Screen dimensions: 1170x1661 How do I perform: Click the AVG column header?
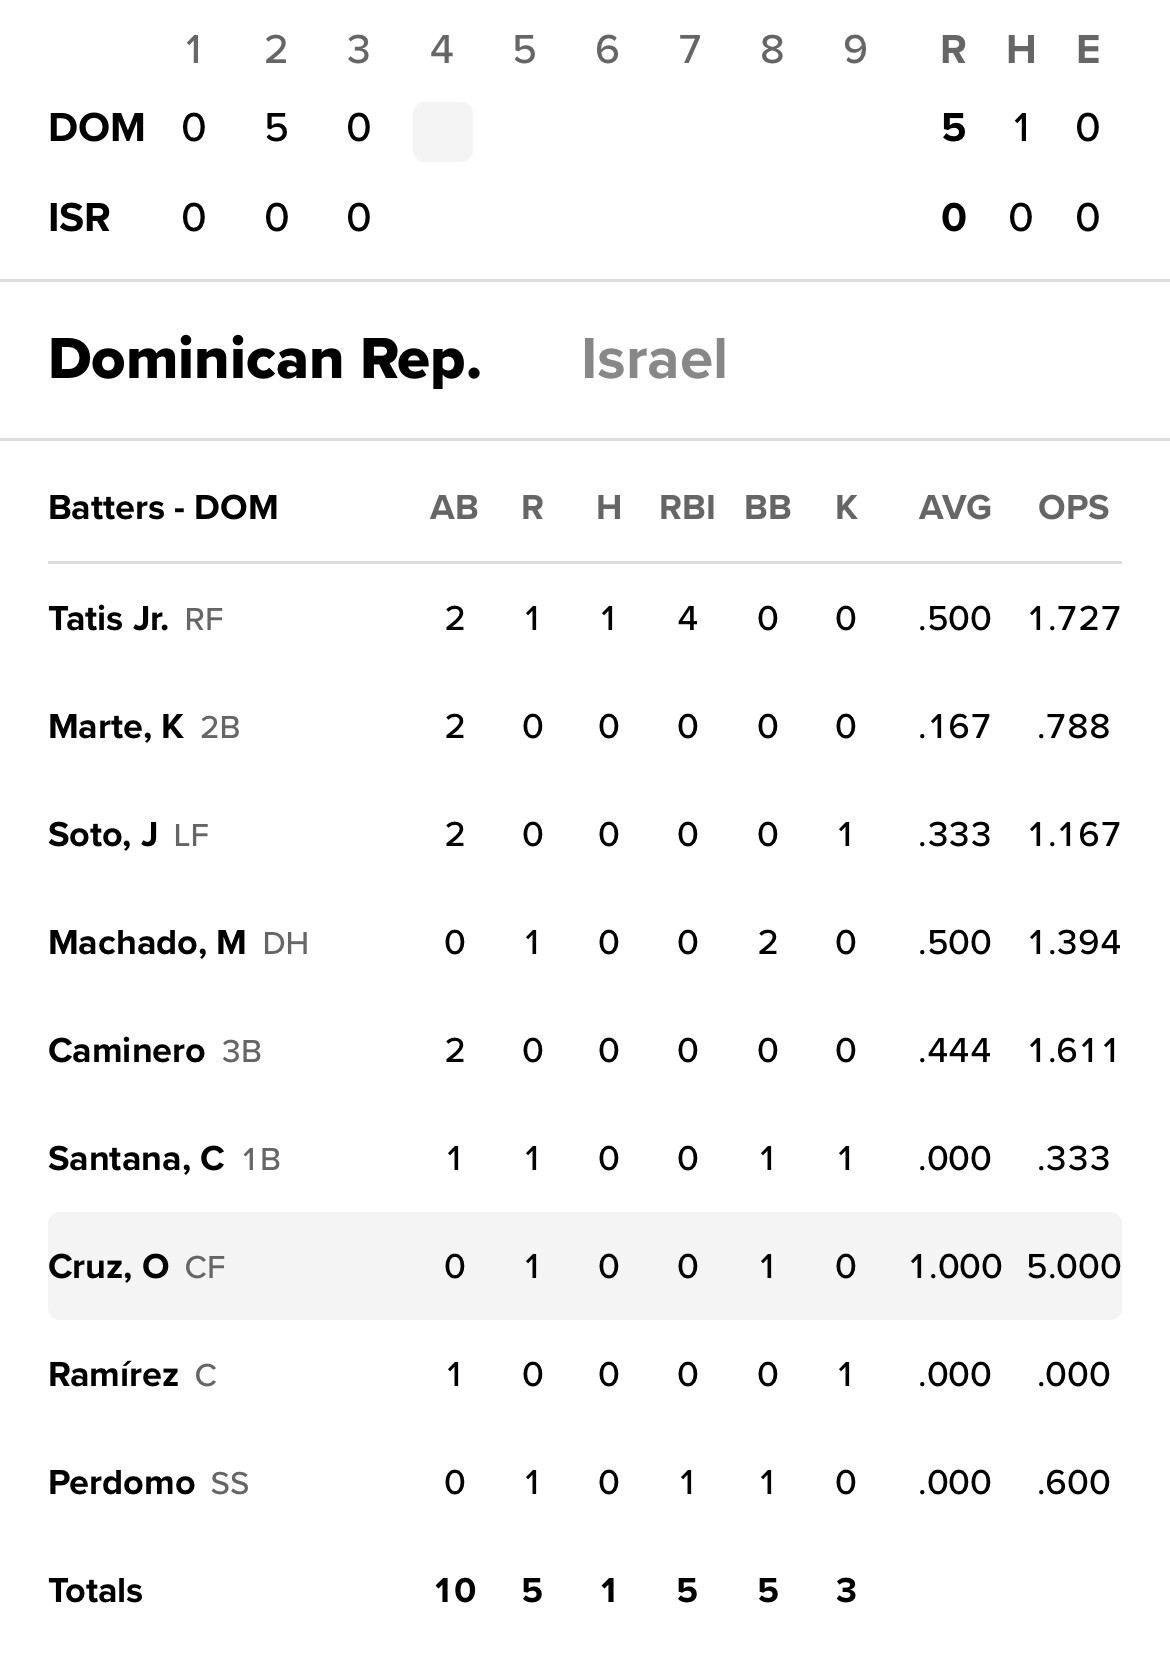click(955, 508)
